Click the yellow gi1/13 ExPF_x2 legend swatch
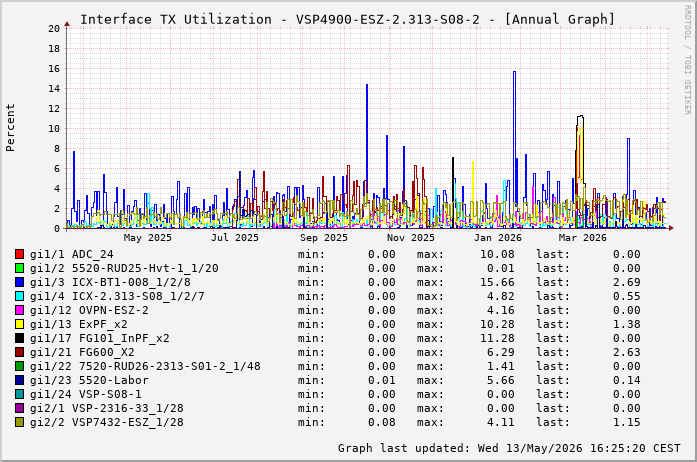Image resolution: width=697 pixels, height=462 pixels. tap(19, 324)
